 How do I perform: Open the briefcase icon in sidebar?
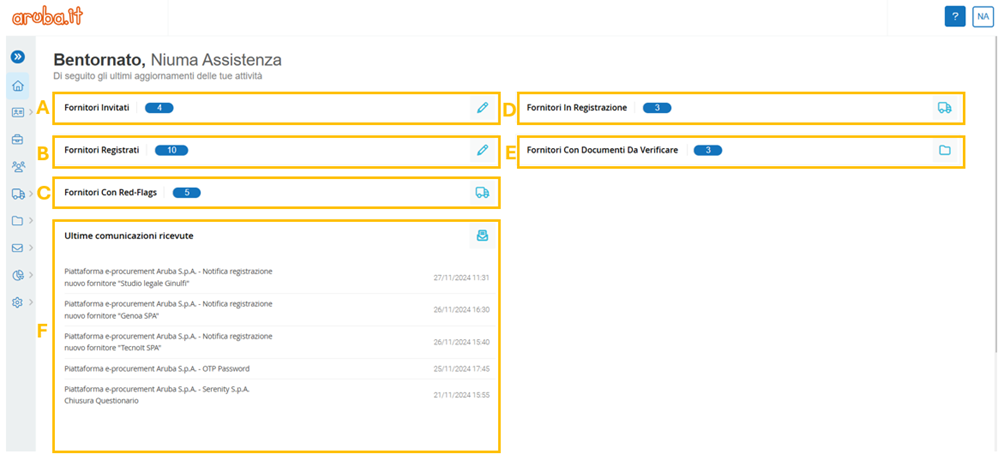[18, 139]
